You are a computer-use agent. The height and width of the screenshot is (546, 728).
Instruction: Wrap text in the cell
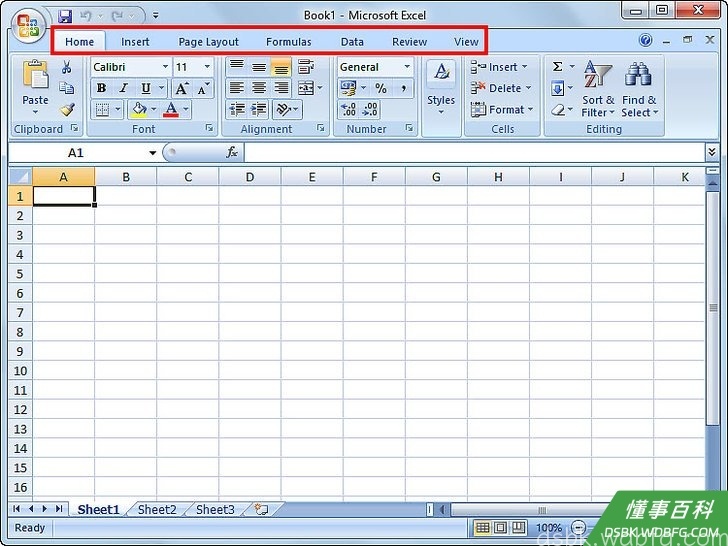point(306,66)
